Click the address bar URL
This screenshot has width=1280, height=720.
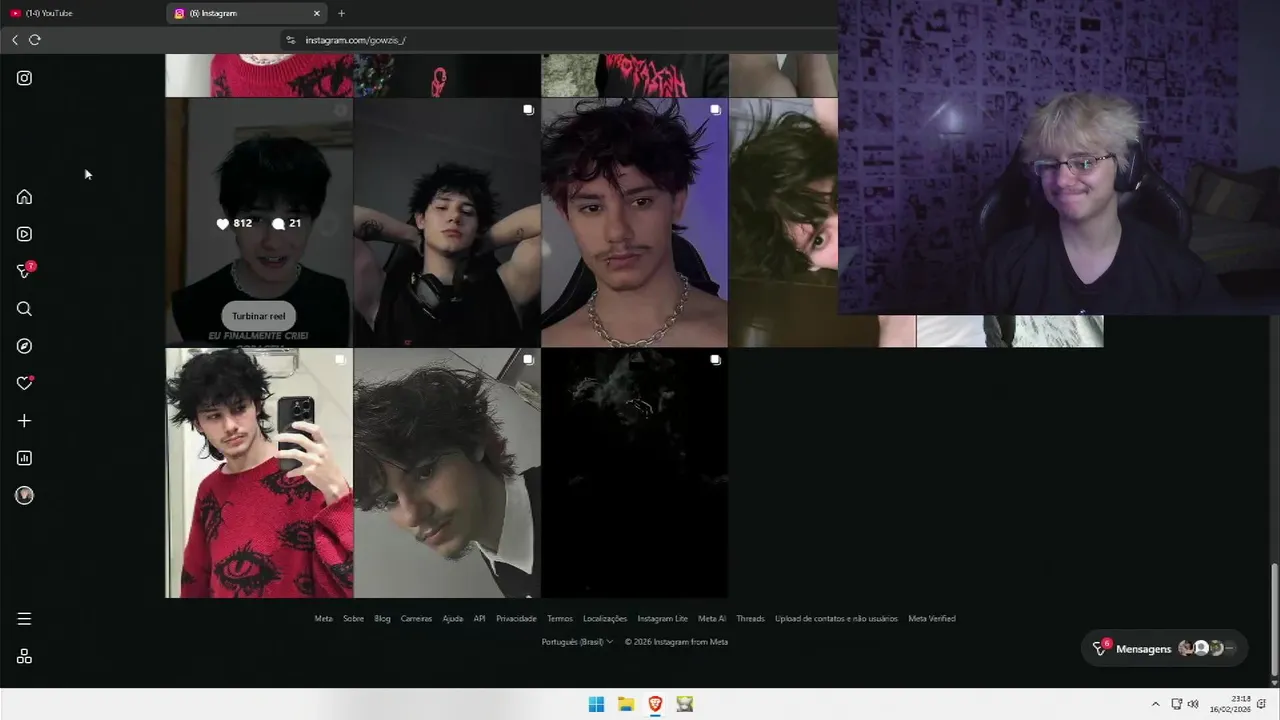[x=355, y=40]
